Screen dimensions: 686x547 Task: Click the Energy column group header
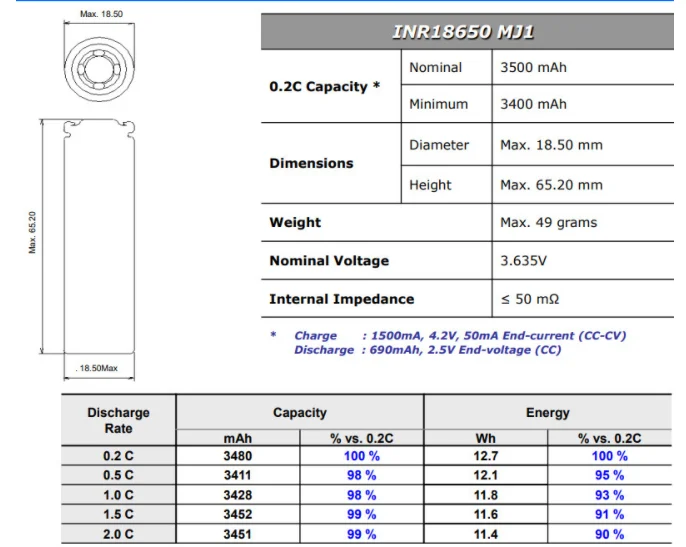547,412
